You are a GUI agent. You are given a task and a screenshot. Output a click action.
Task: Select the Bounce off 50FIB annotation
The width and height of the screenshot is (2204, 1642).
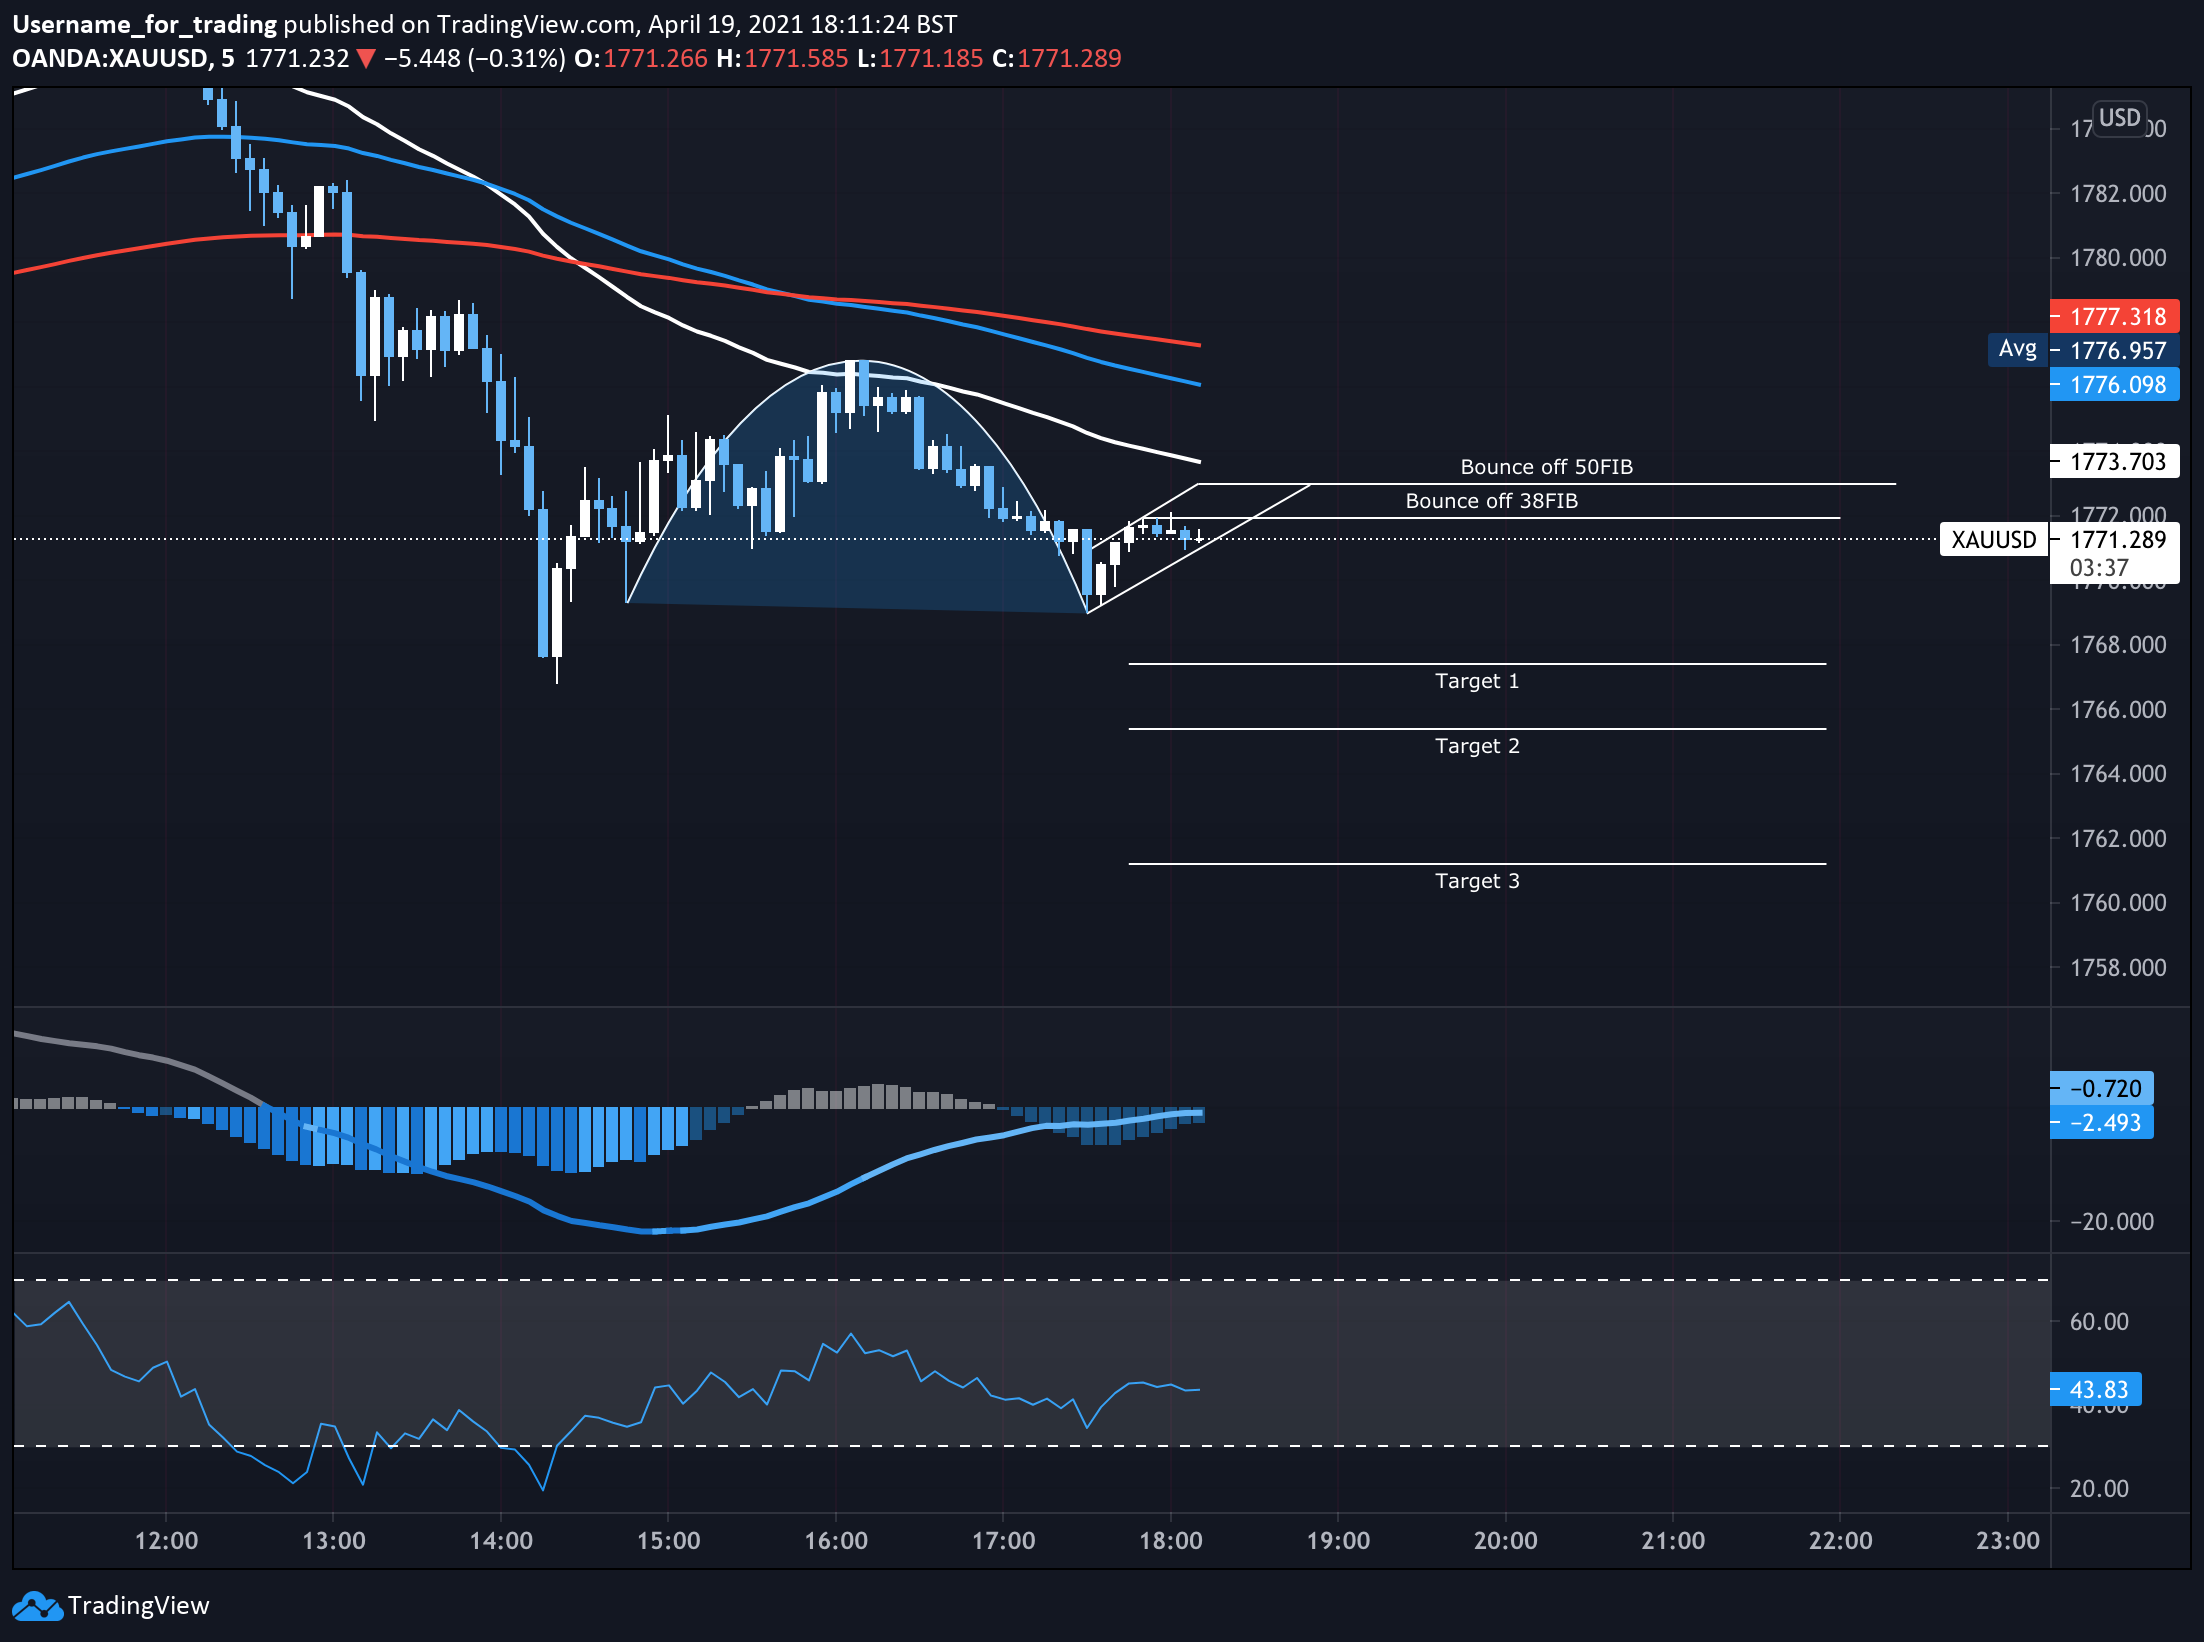click(x=1546, y=467)
